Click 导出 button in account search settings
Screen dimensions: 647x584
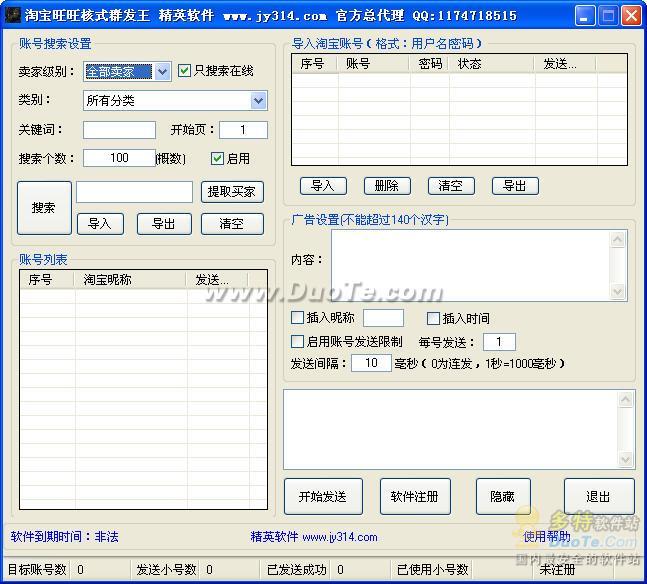click(x=164, y=224)
